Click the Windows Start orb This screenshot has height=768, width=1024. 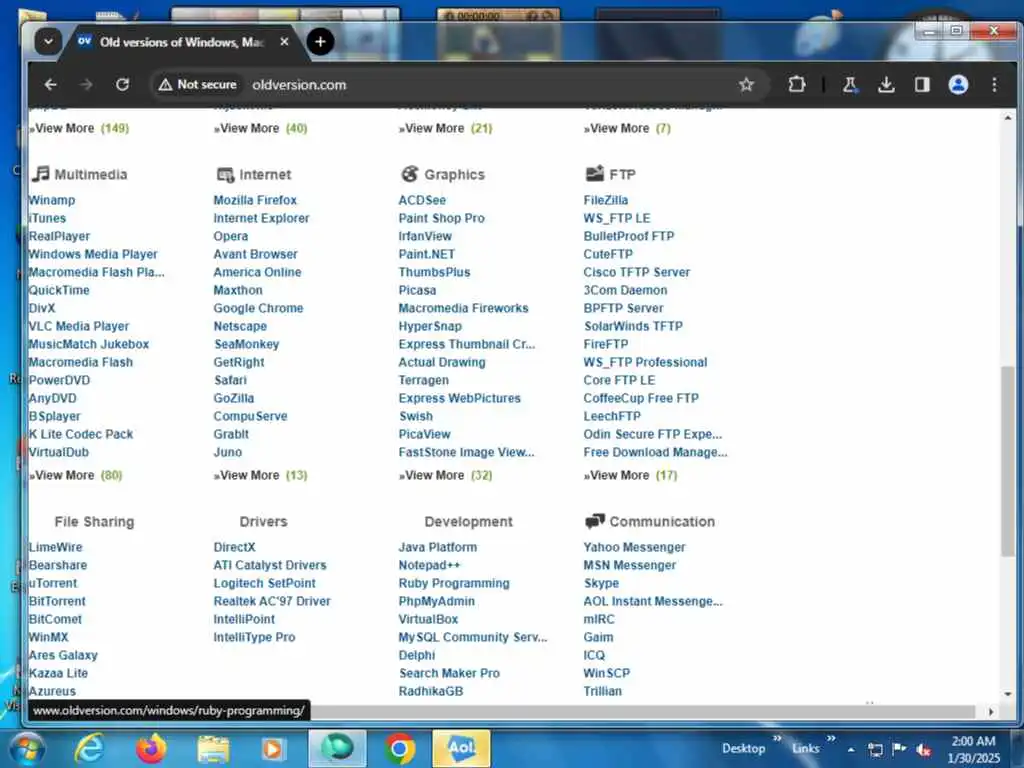(x=25, y=748)
